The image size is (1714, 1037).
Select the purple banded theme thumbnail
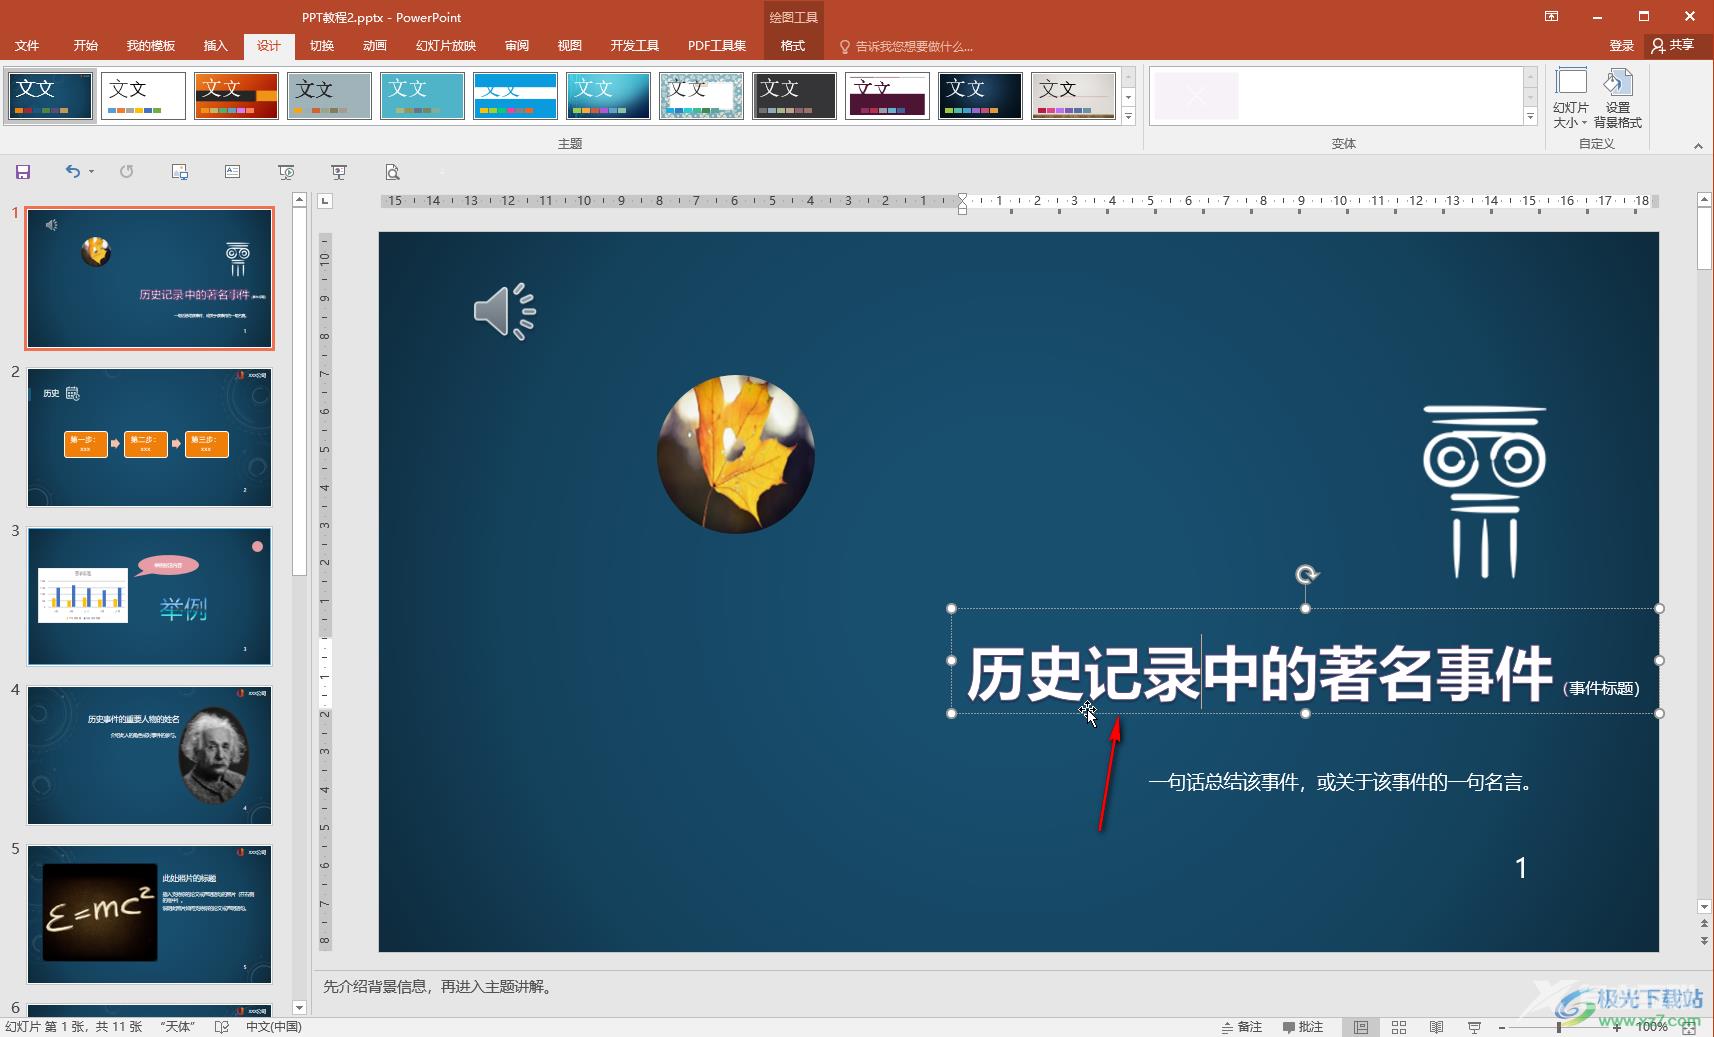click(887, 96)
